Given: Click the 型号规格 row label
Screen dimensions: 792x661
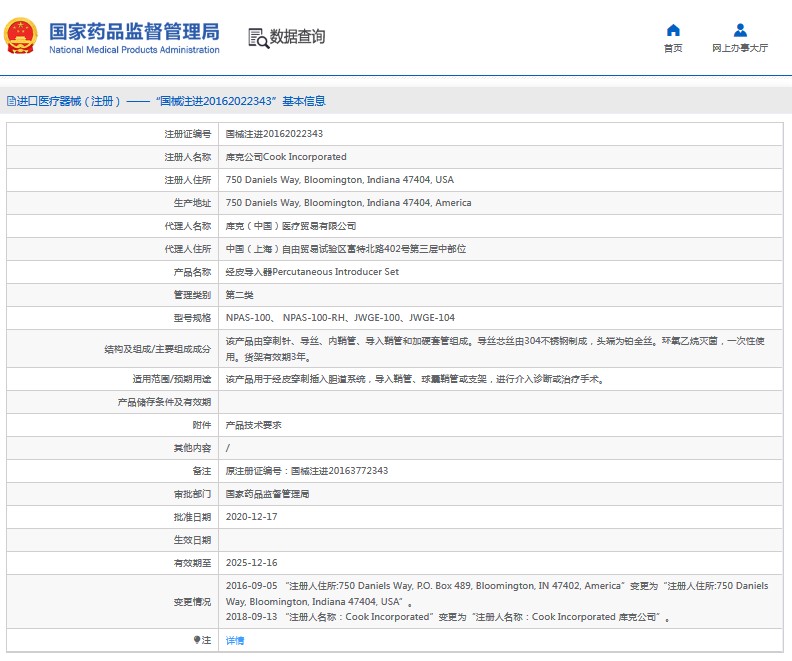Looking at the screenshot, I should (x=192, y=318).
